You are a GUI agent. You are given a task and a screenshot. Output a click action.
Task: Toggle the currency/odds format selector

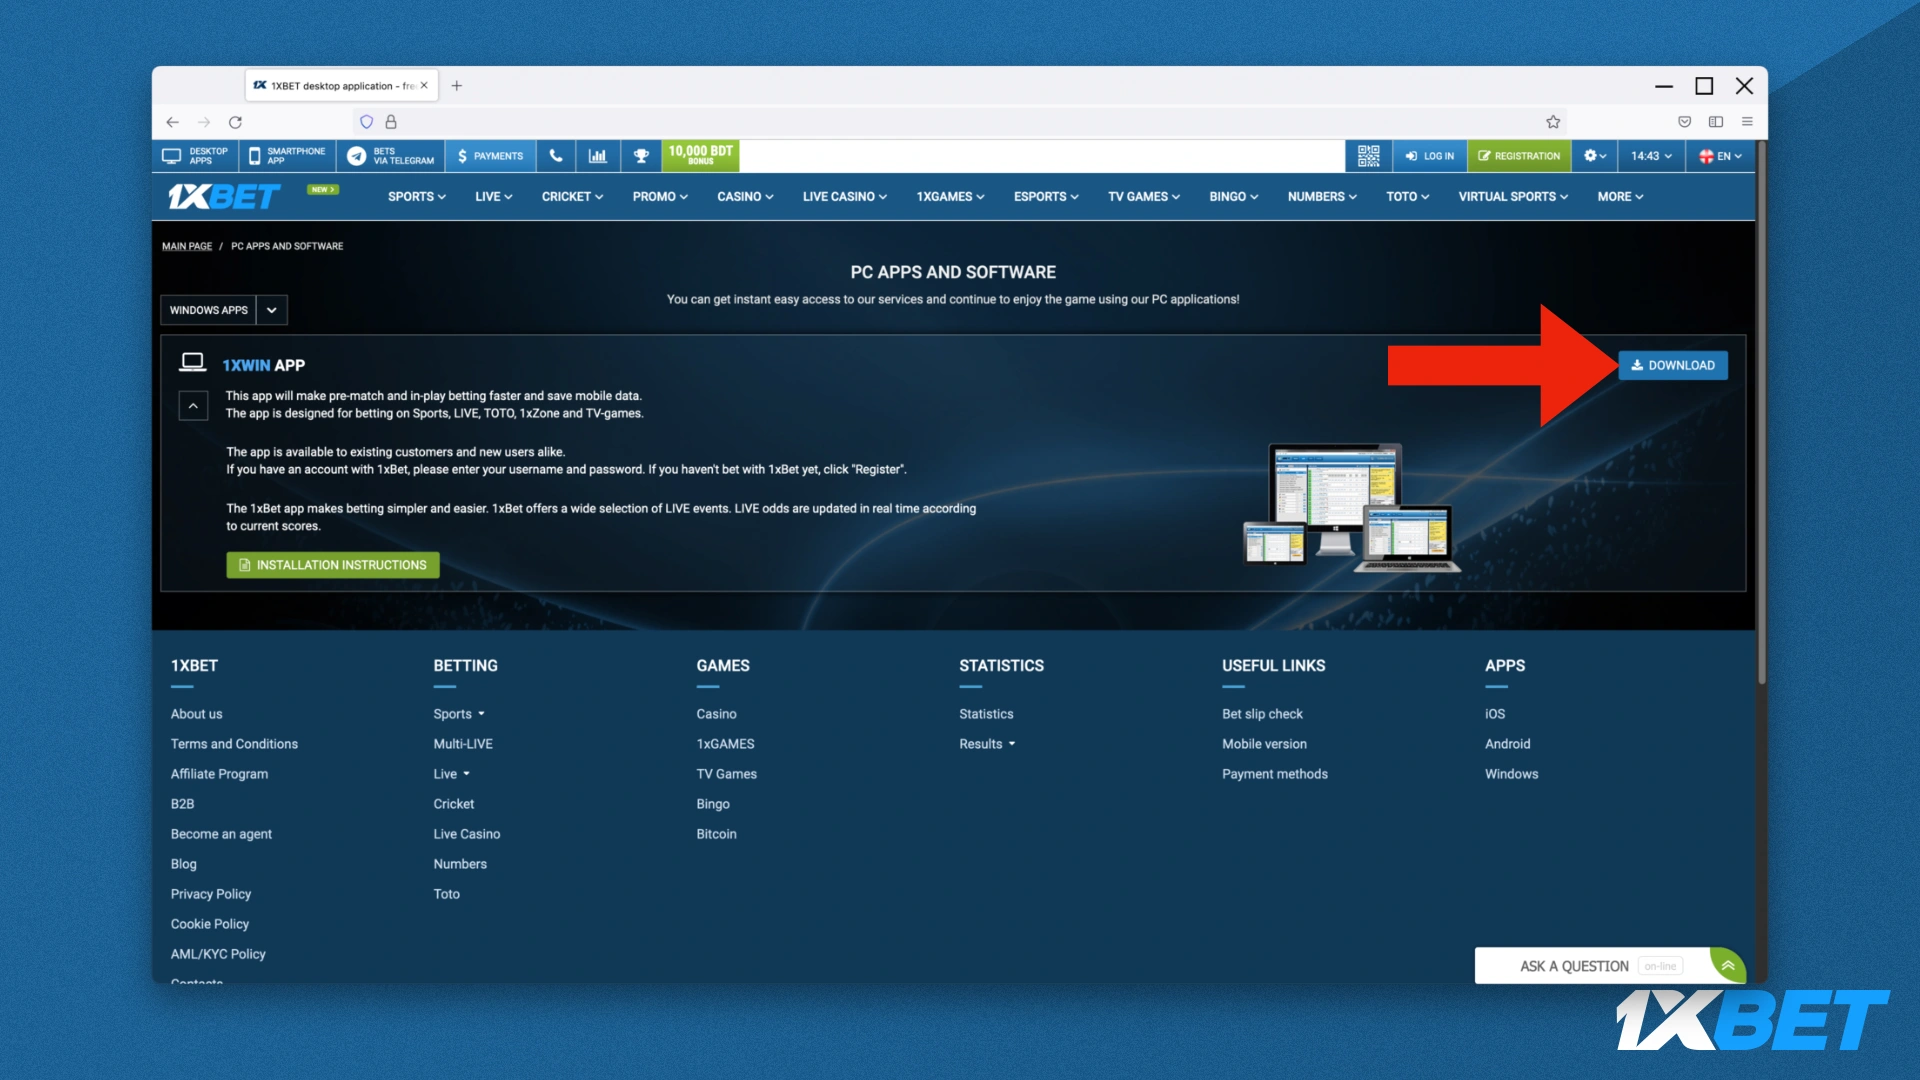pyautogui.click(x=1590, y=156)
